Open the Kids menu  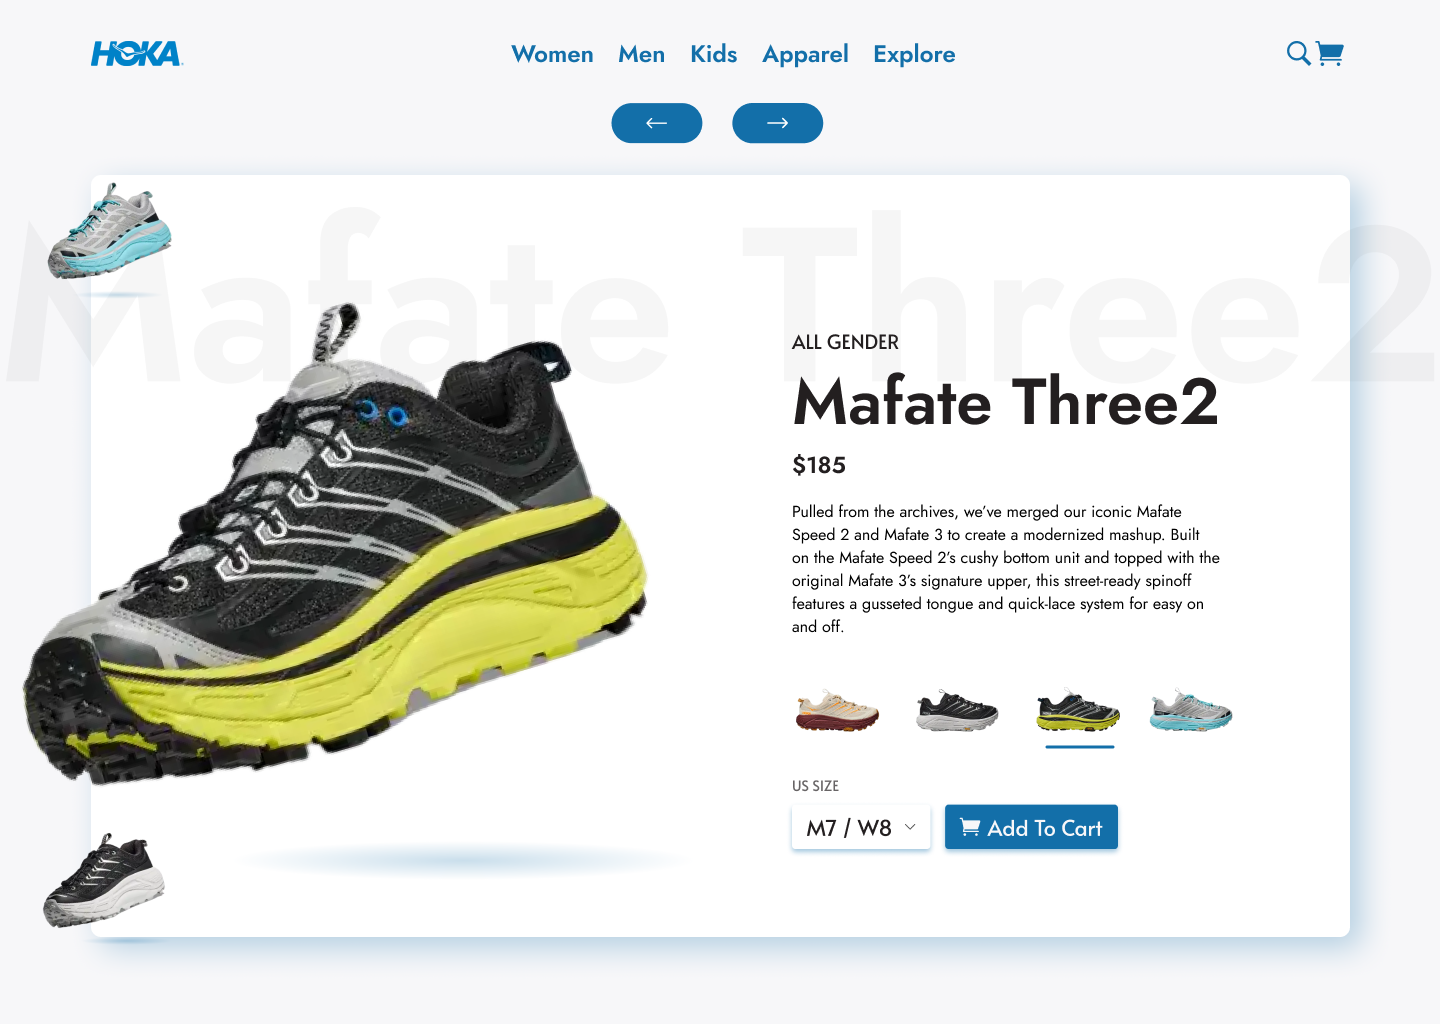click(x=714, y=54)
